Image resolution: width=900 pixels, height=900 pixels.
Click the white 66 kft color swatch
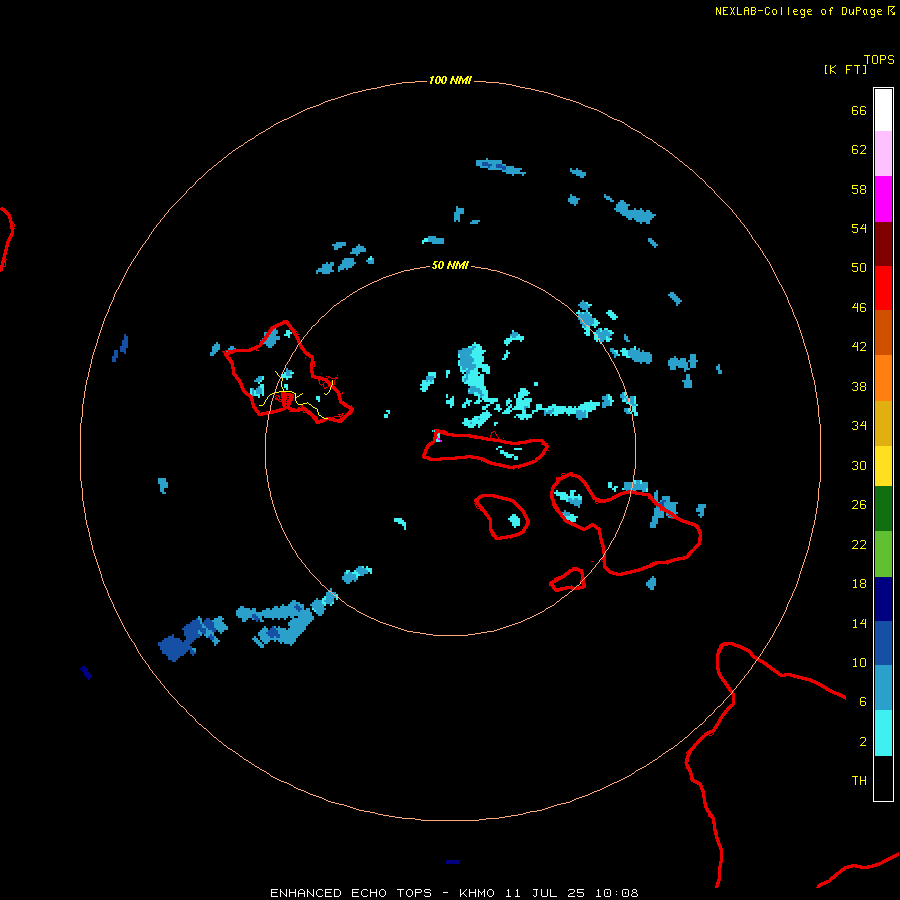click(883, 110)
